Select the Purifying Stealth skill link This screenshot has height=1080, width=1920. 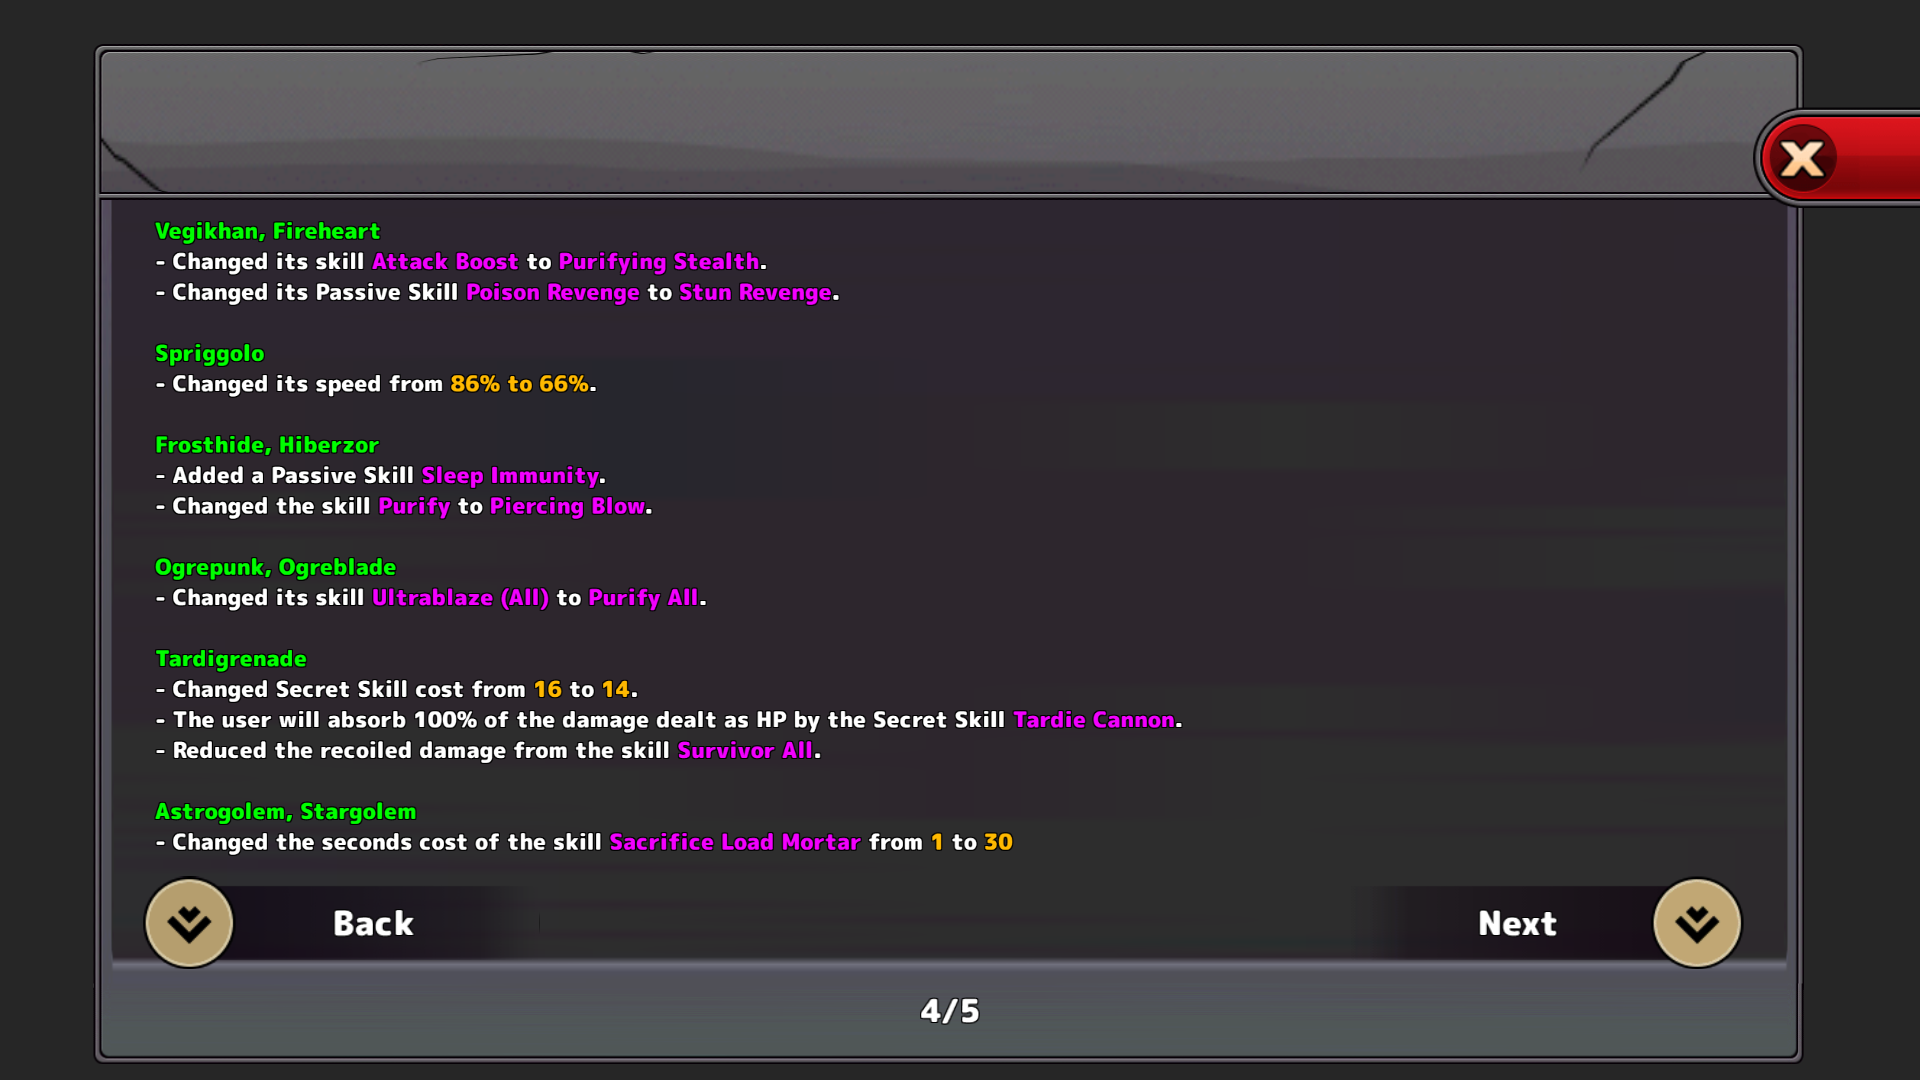[659, 262]
